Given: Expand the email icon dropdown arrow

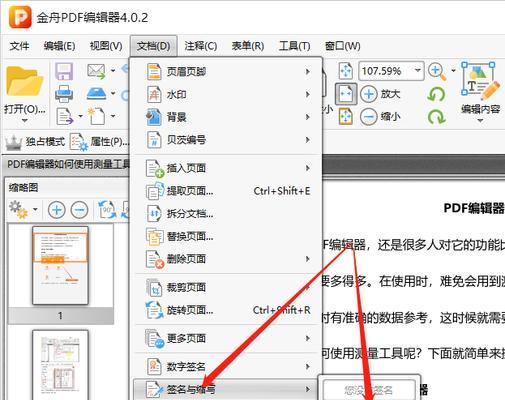Looking at the screenshot, I should point(113,71).
